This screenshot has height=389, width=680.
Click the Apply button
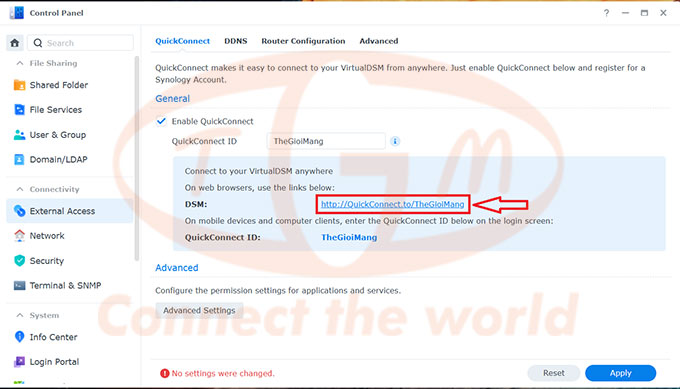(x=621, y=373)
